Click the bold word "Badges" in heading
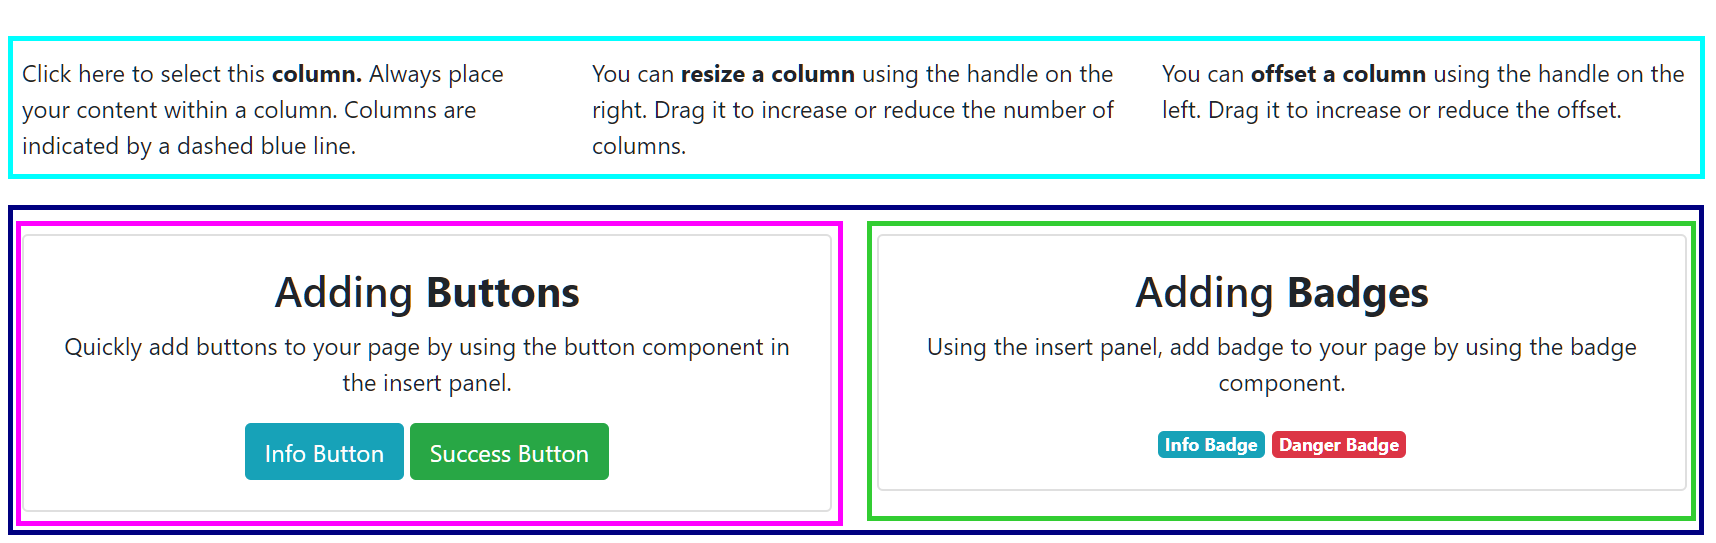 click(1357, 293)
